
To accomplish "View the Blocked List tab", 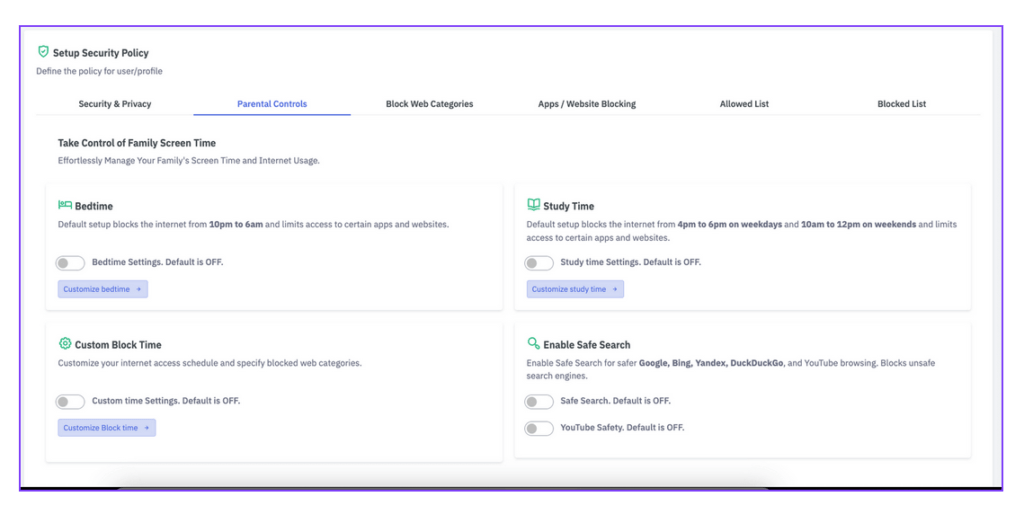I will [x=901, y=104].
